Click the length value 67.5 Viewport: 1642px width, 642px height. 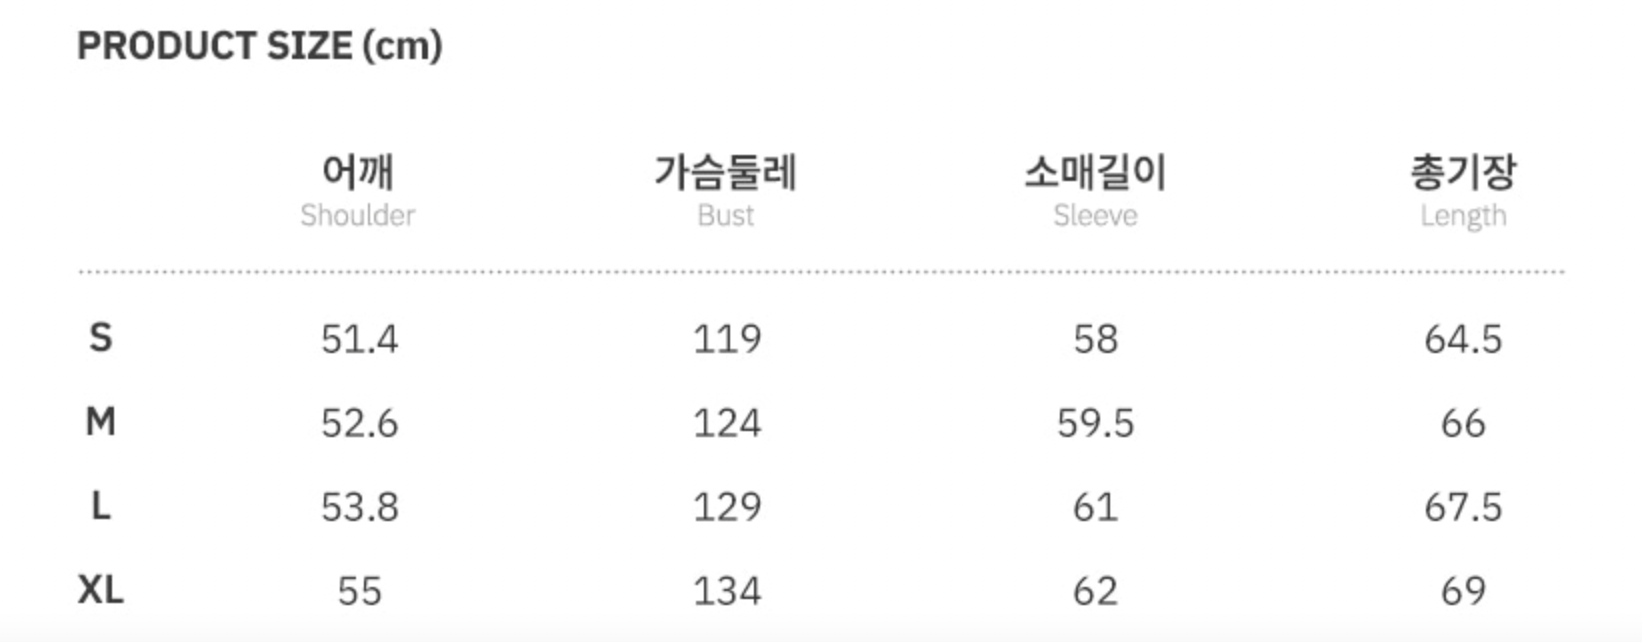1463,508
